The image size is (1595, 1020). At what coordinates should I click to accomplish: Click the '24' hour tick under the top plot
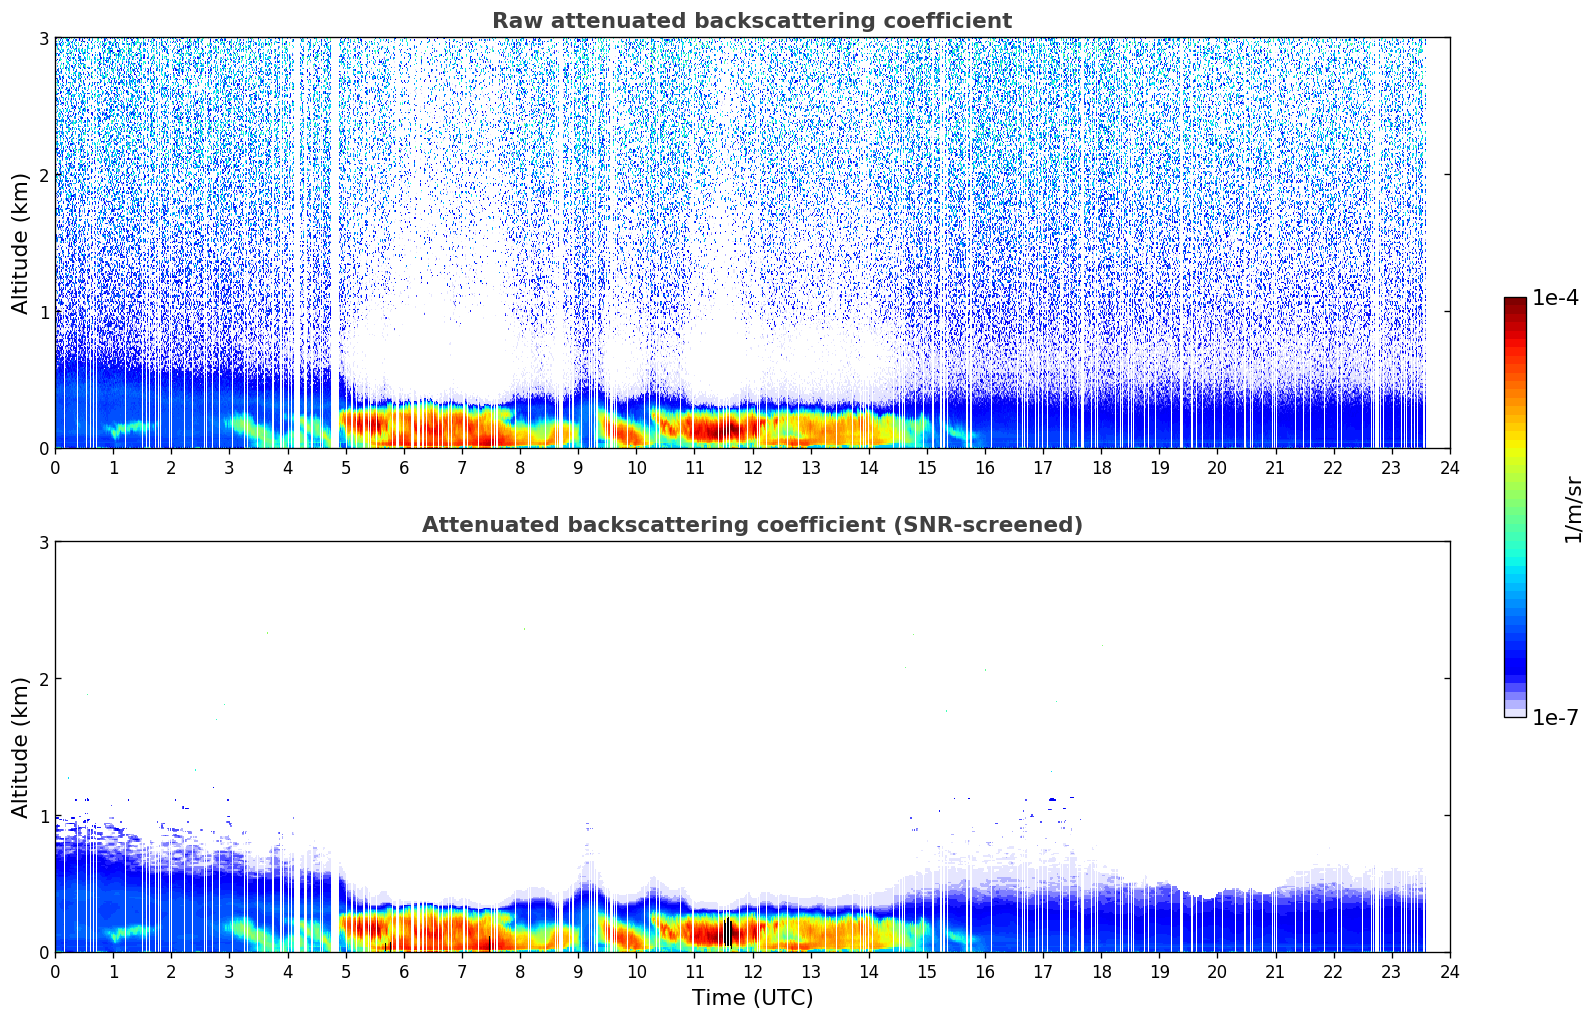pyautogui.click(x=1449, y=467)
